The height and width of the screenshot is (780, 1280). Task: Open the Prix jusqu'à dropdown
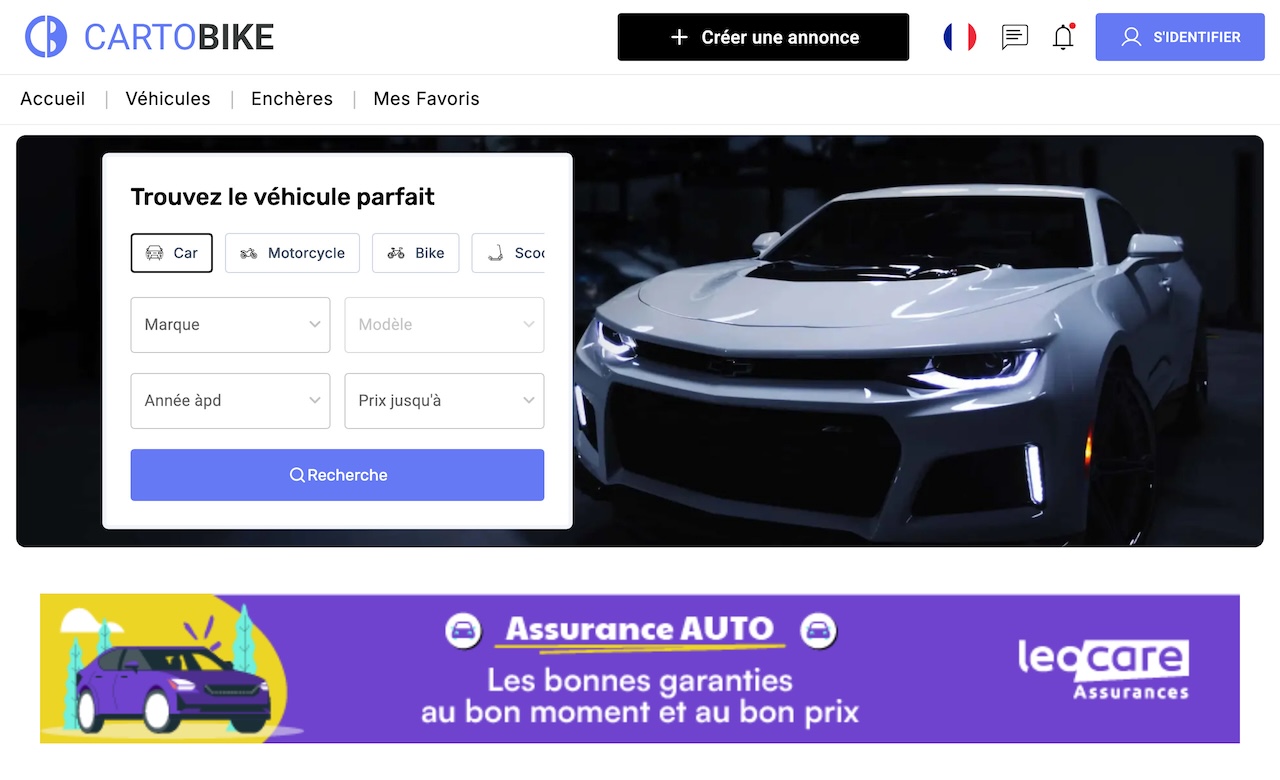[444, 401]
